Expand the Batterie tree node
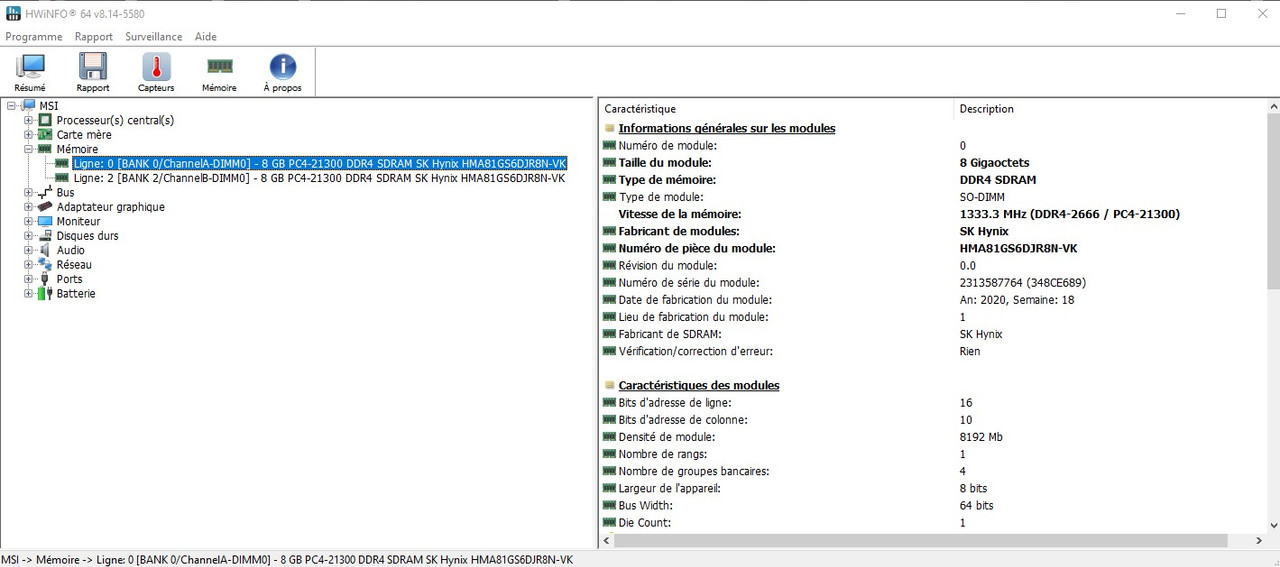The width and height of the screenshot is (1280, 567). click(29, 294)
